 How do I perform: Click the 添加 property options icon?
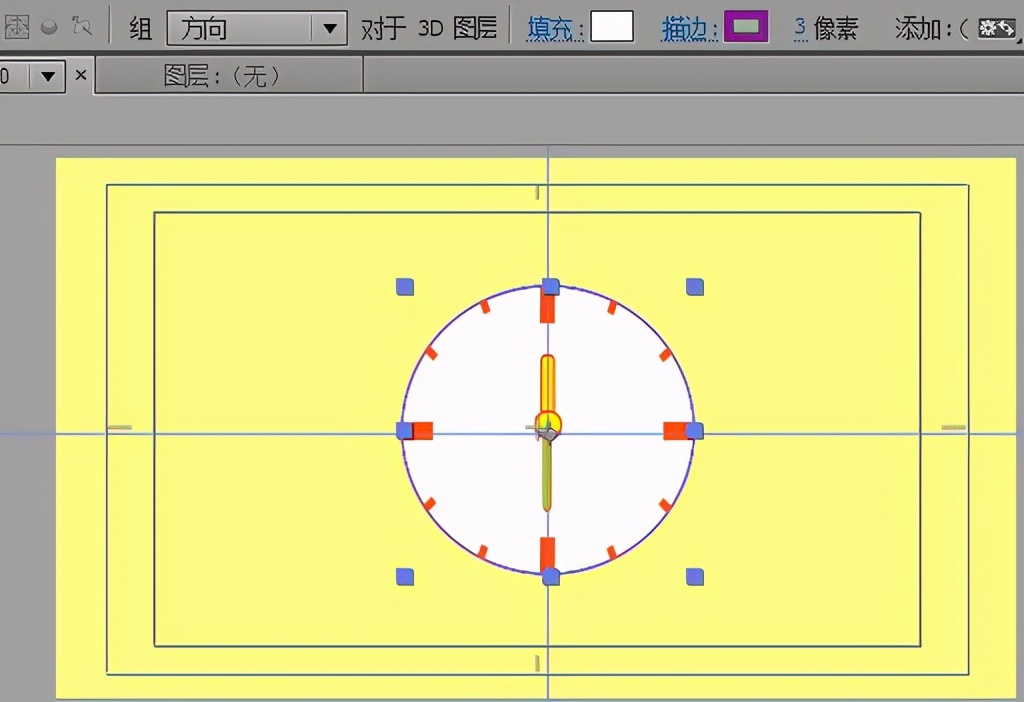[997, 28]
